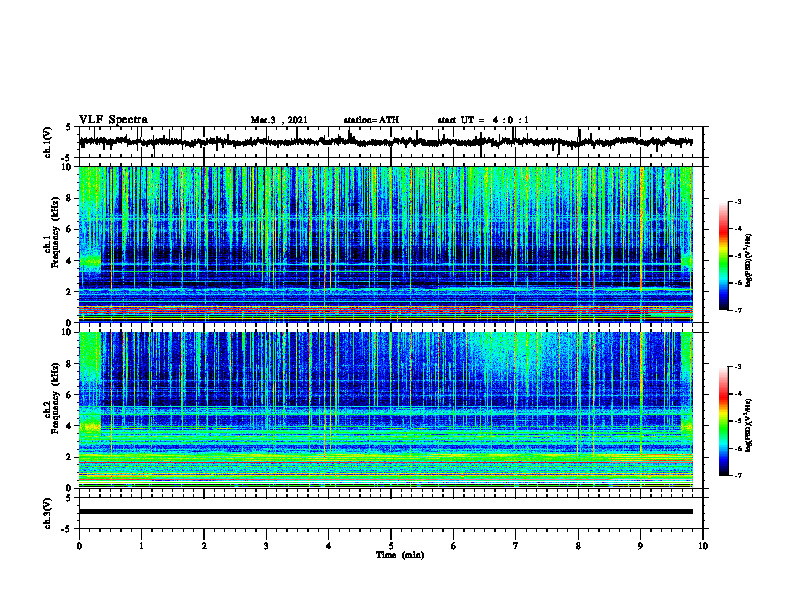Viewport: 792px width, 612px height.
Task: Click the log(PSD) label beside ch.1 colorbar
Action: coord(748,261)
